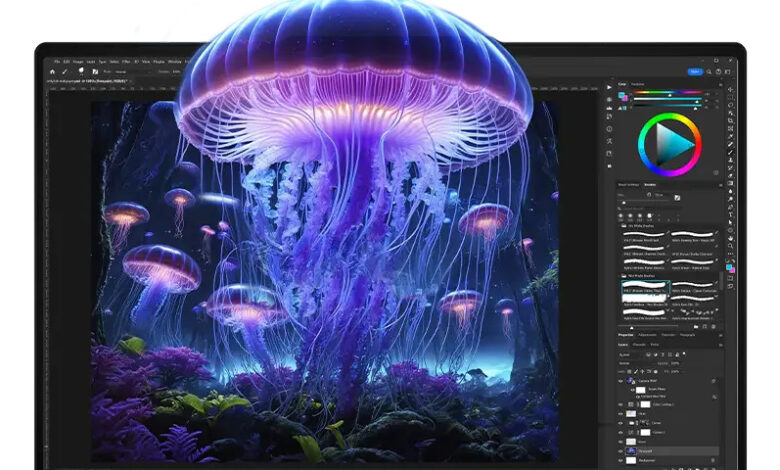Select the Brush tool in the toolbar
Image resolution: width=780 pixels, height=470 pixels.
pos(730,152)
